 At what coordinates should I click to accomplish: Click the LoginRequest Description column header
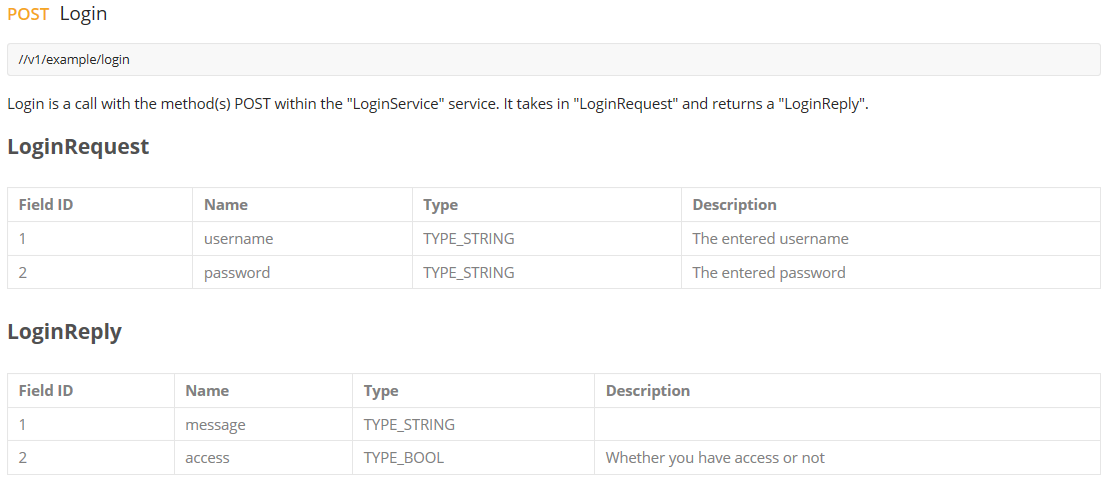(891, 205)
